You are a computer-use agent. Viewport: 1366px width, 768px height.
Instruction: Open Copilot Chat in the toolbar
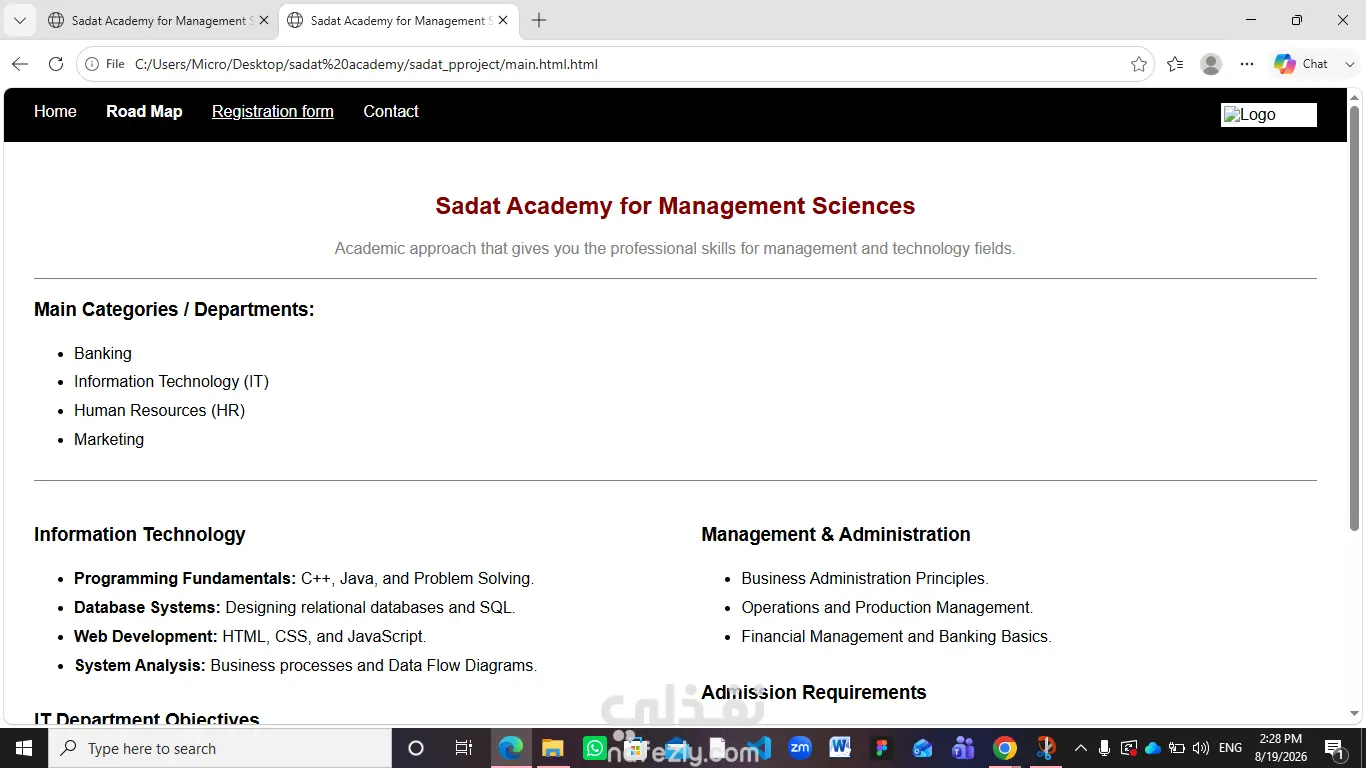point(1301,64)
